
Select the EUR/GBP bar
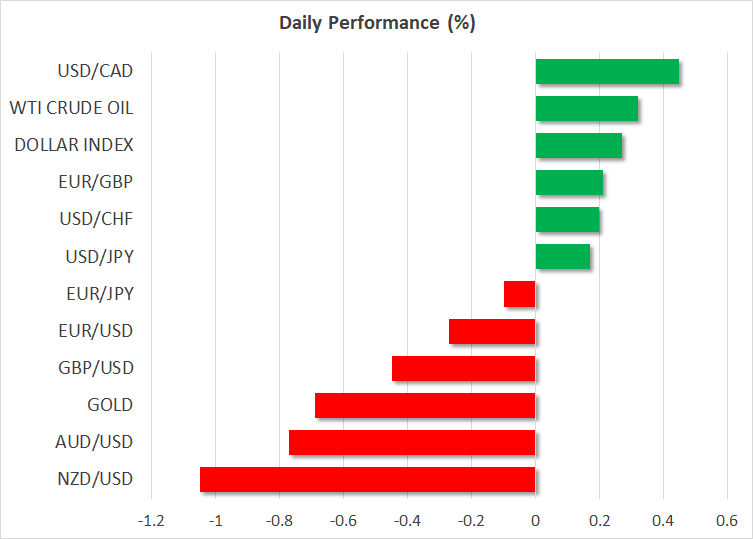click(569, 183)
